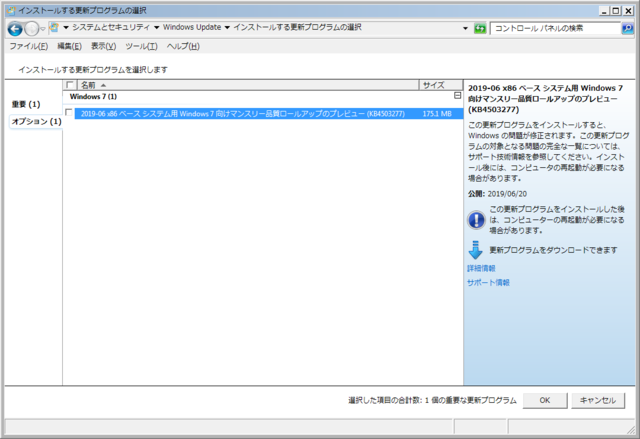640x439 pixels.
Task: Click the restart-required exclamation icon
Action: [x=476, y=220]
